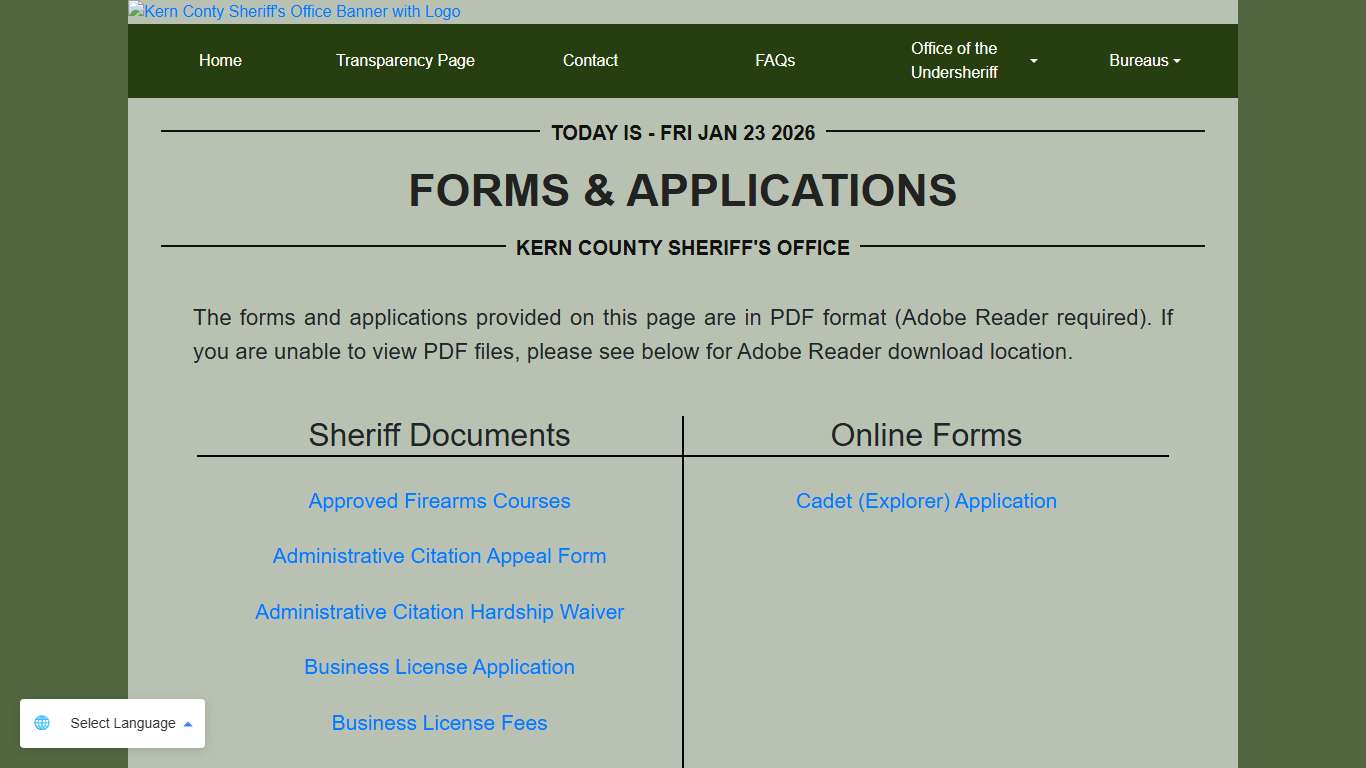This screenshot has height=768, width=1366.
Task: Open the Cadet (Explorer) Application form
Action: [x=926, y=501]
